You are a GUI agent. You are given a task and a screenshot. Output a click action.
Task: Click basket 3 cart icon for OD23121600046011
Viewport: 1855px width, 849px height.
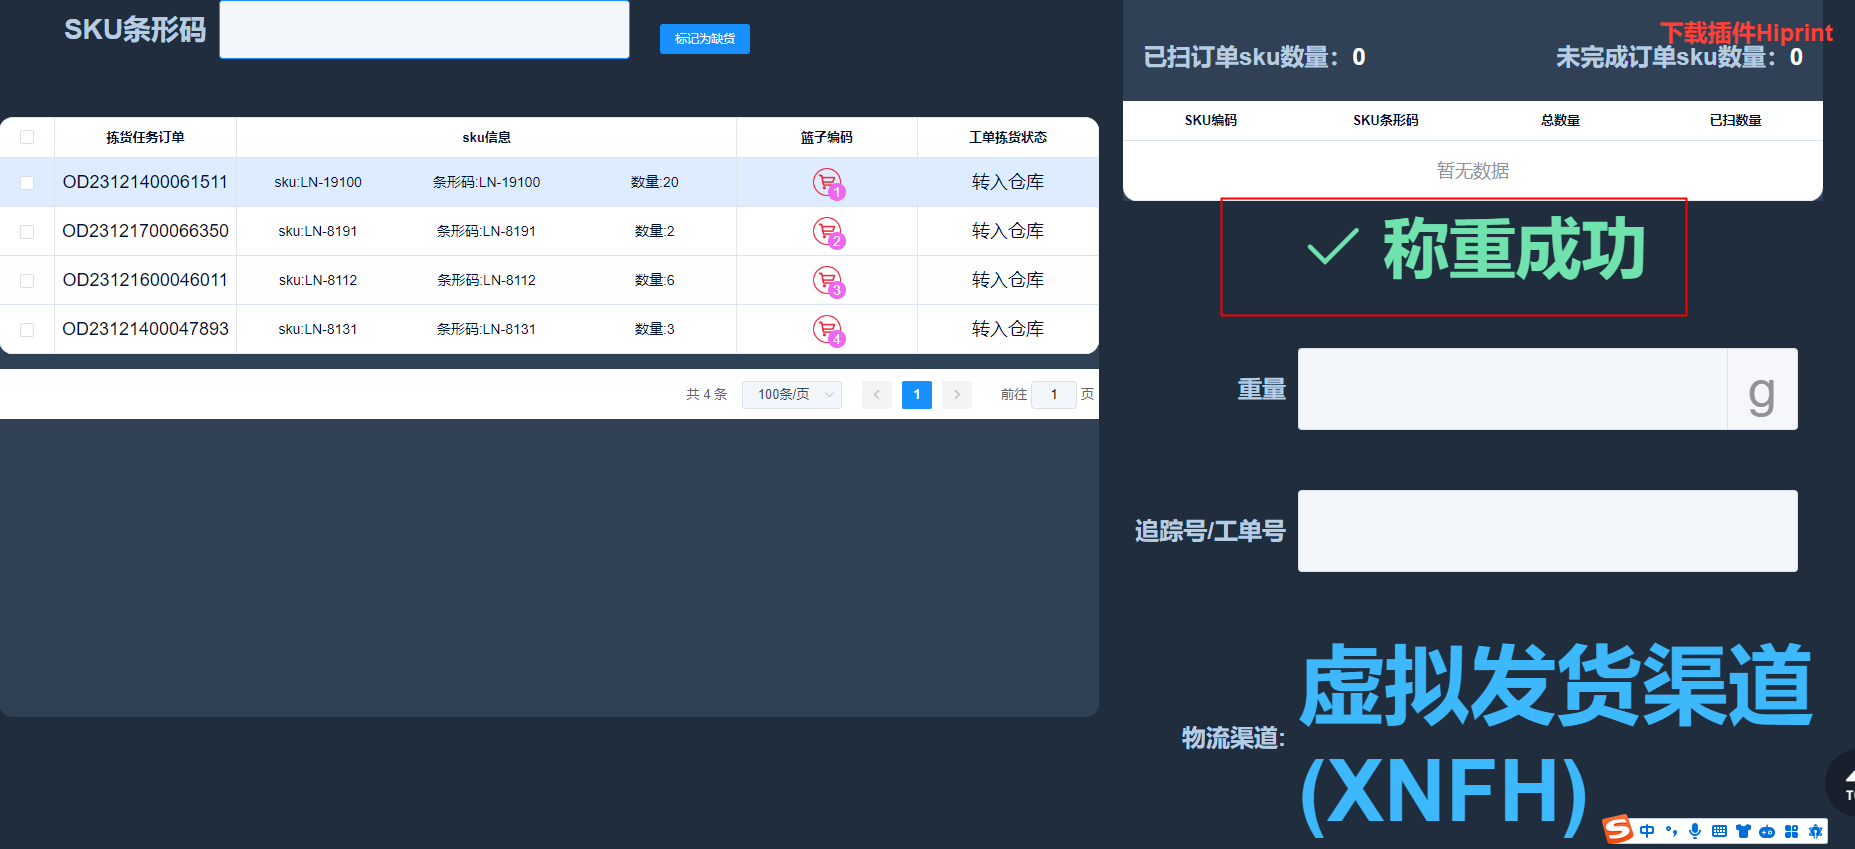click(x=828, y=281)
